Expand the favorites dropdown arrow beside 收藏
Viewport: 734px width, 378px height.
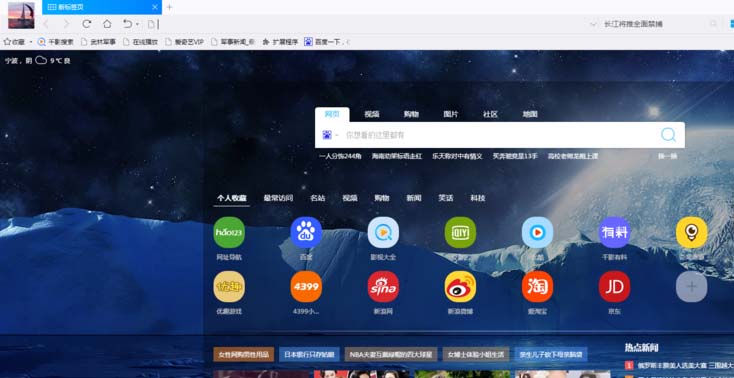tap(31, 42)
